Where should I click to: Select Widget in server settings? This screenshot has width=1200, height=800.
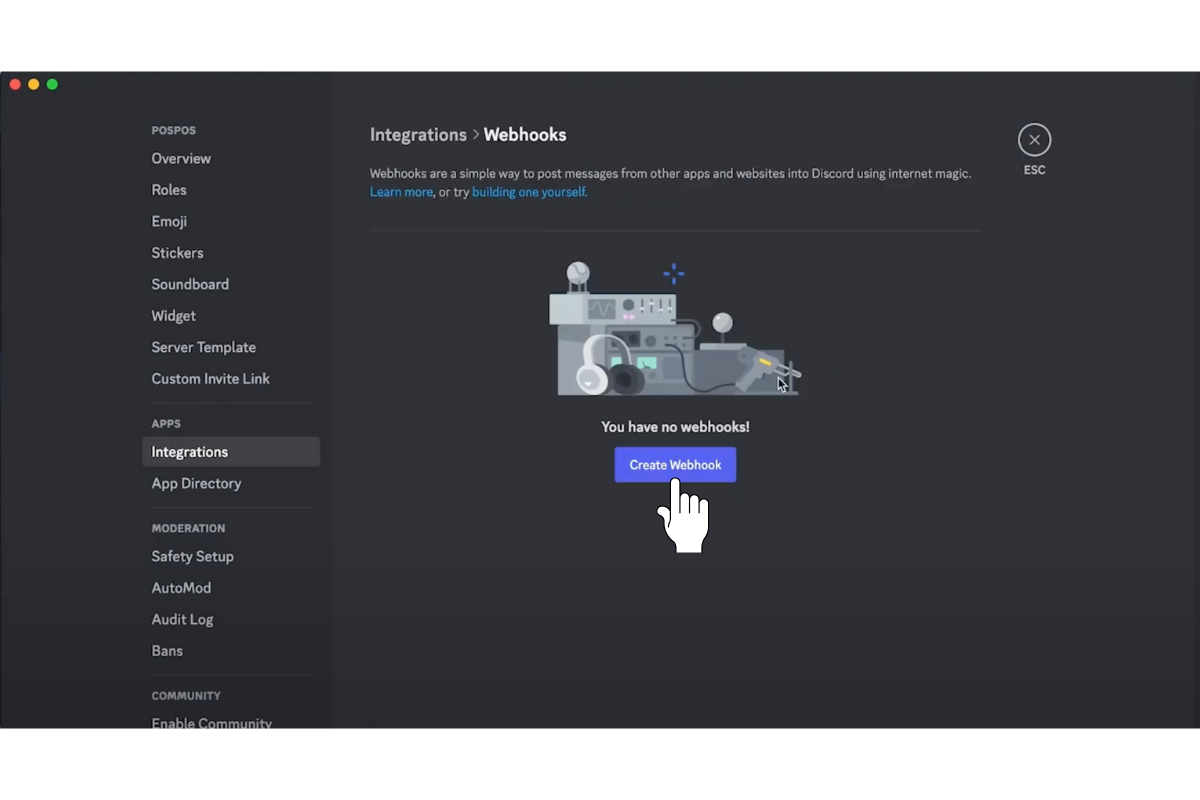pos(174,316)
